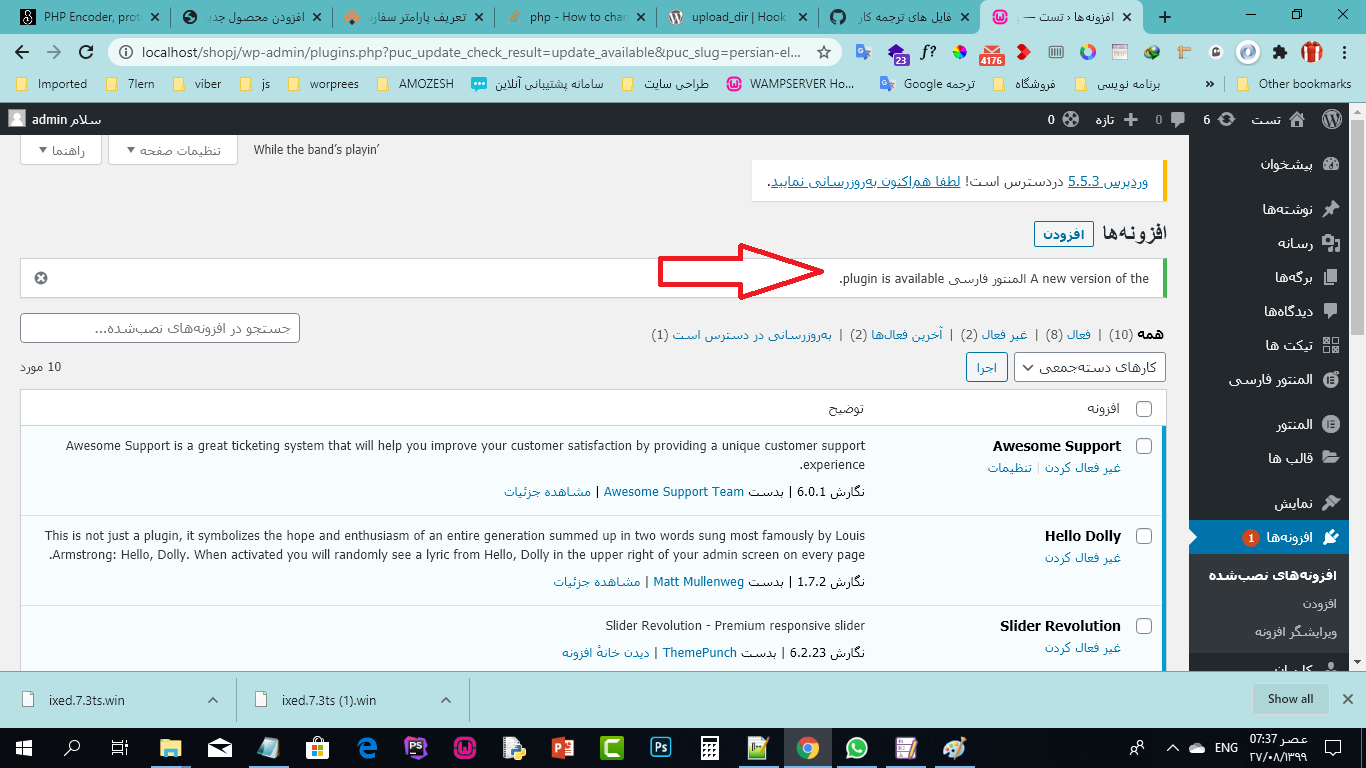This screenshot has width=1366, height=768.
Task: Open Chrome extensions puzzle icon
Action: tap(1279, 52)
